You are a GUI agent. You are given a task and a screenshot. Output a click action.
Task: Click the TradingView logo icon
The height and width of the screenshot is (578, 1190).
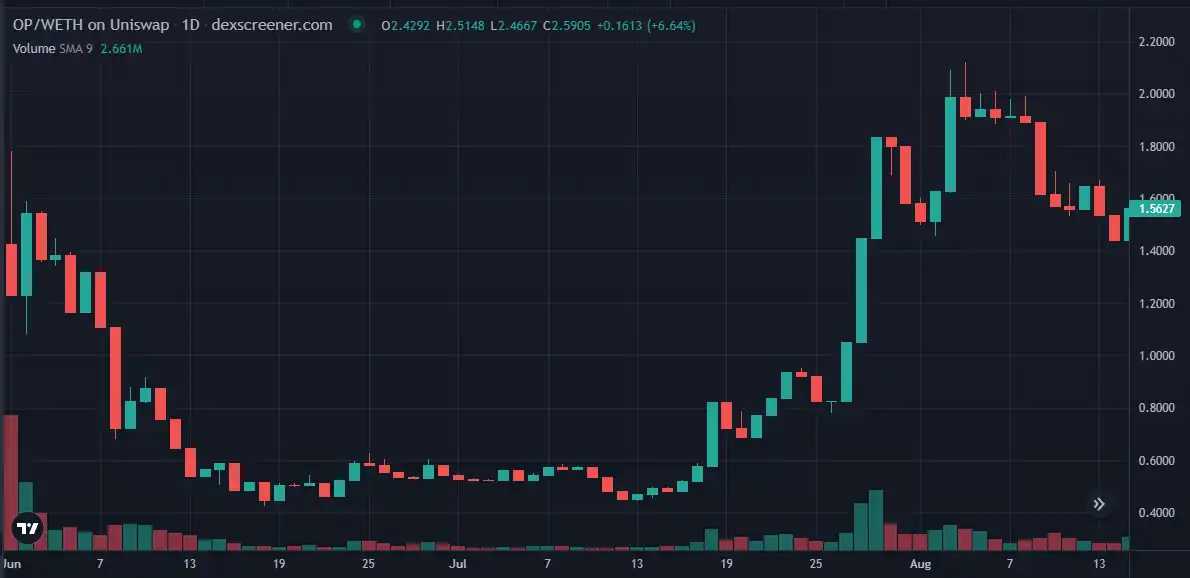[x=27, y=528]
